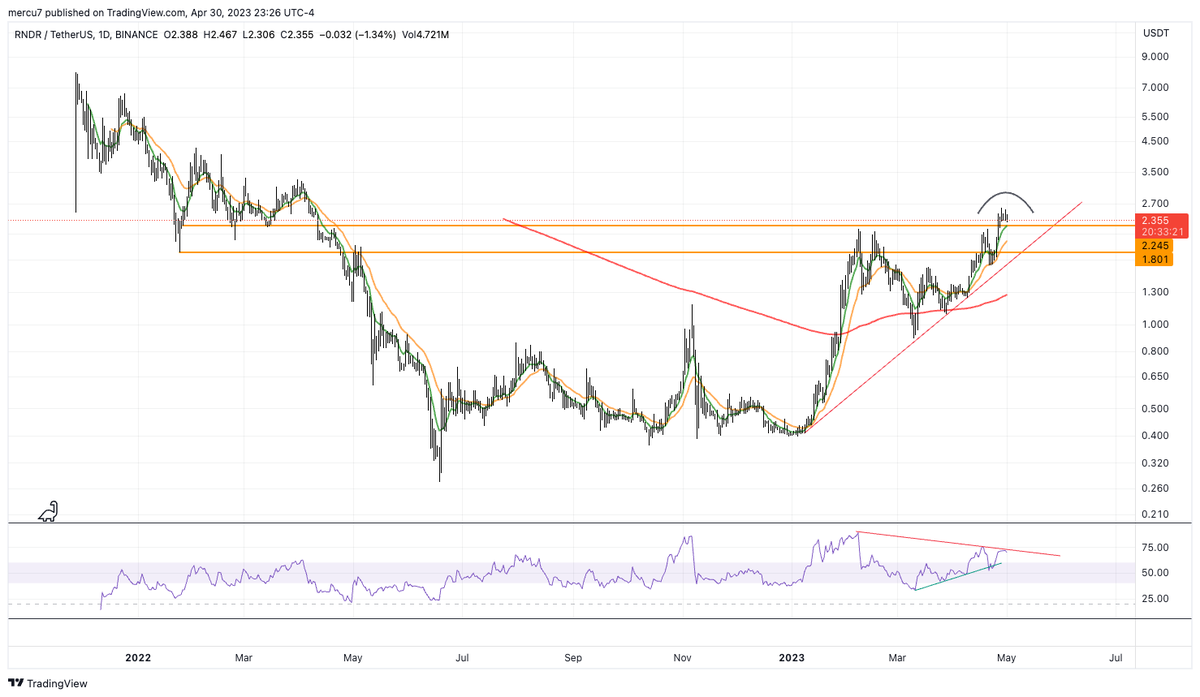Click the RSI 50.00 axis label
The height and width of the screenshot is (697, 1200).
click(x=1156, y=572)
